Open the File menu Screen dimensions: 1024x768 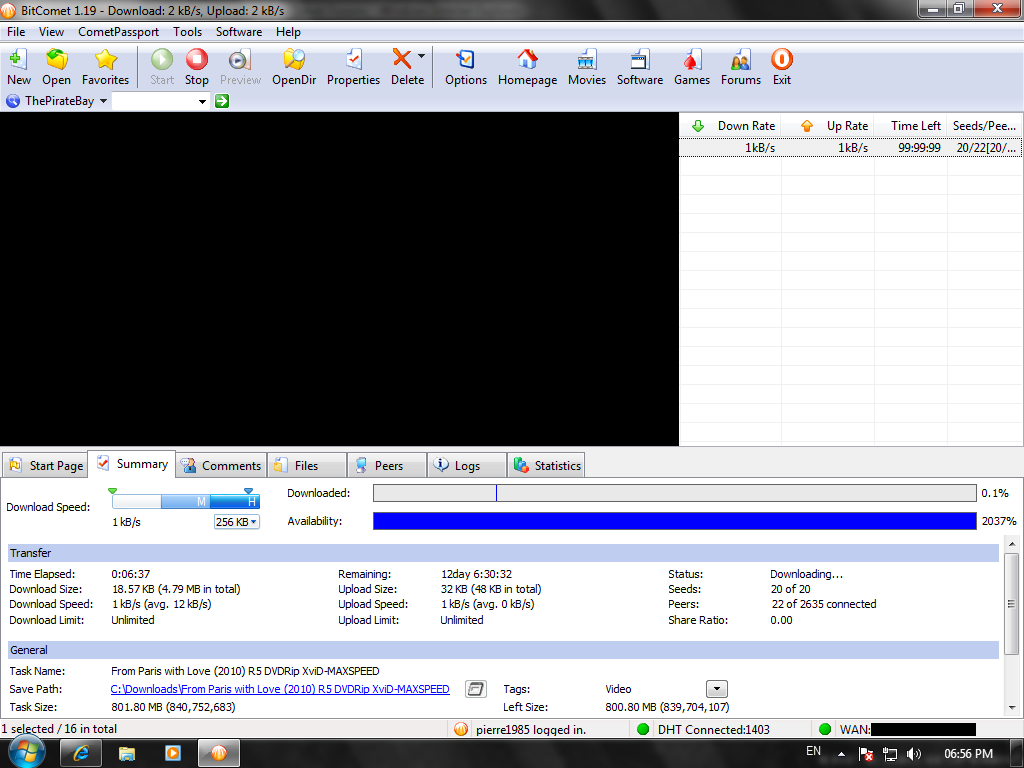click(16, 31)
